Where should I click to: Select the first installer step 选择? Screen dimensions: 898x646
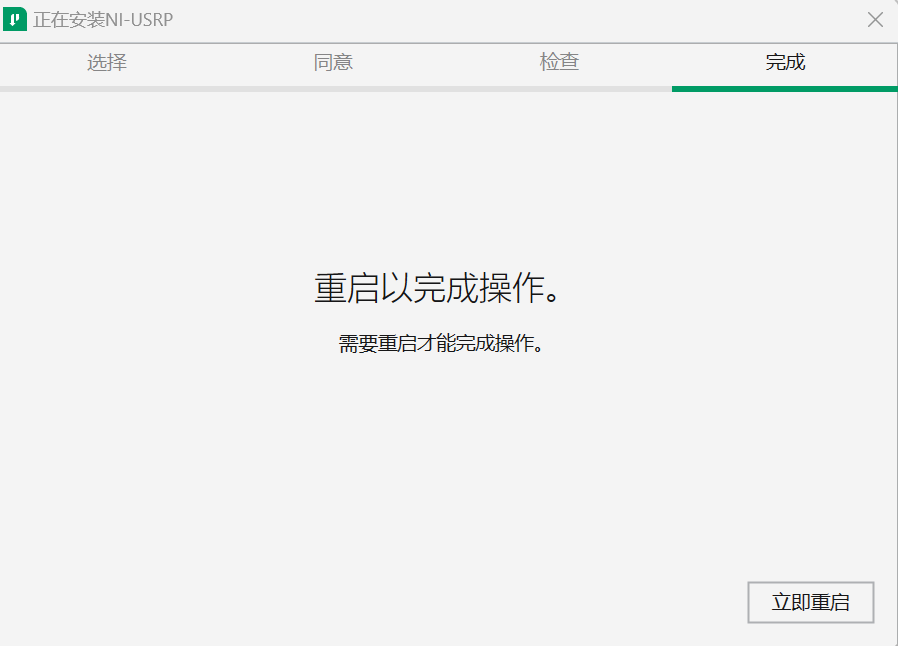tap(106, 62)
